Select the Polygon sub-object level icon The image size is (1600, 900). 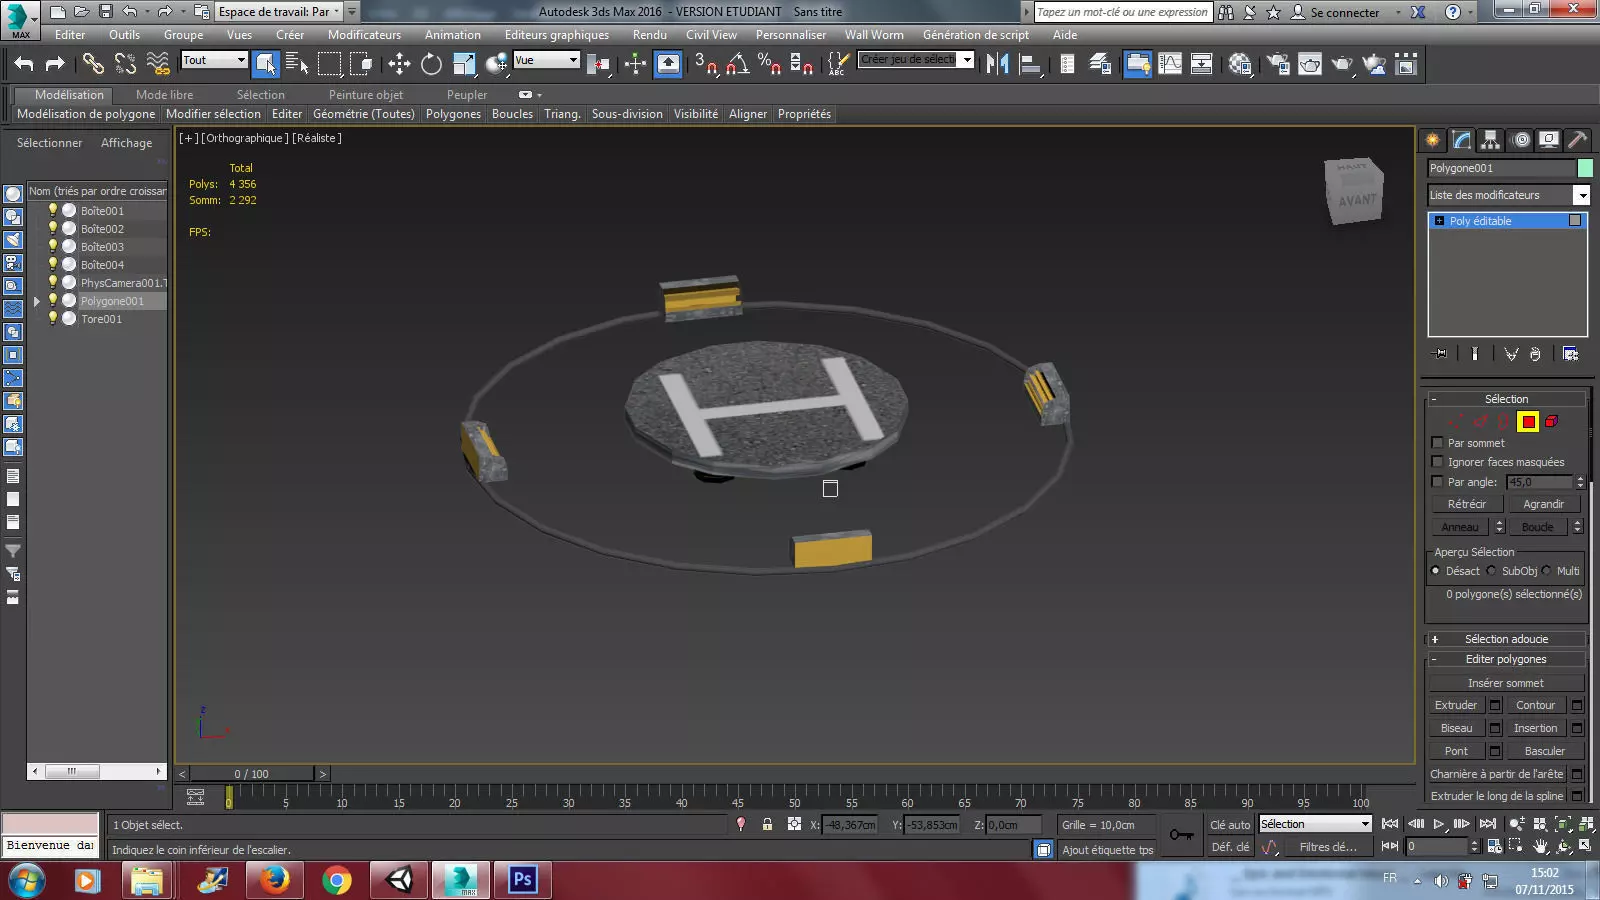tap(1528, 422)
